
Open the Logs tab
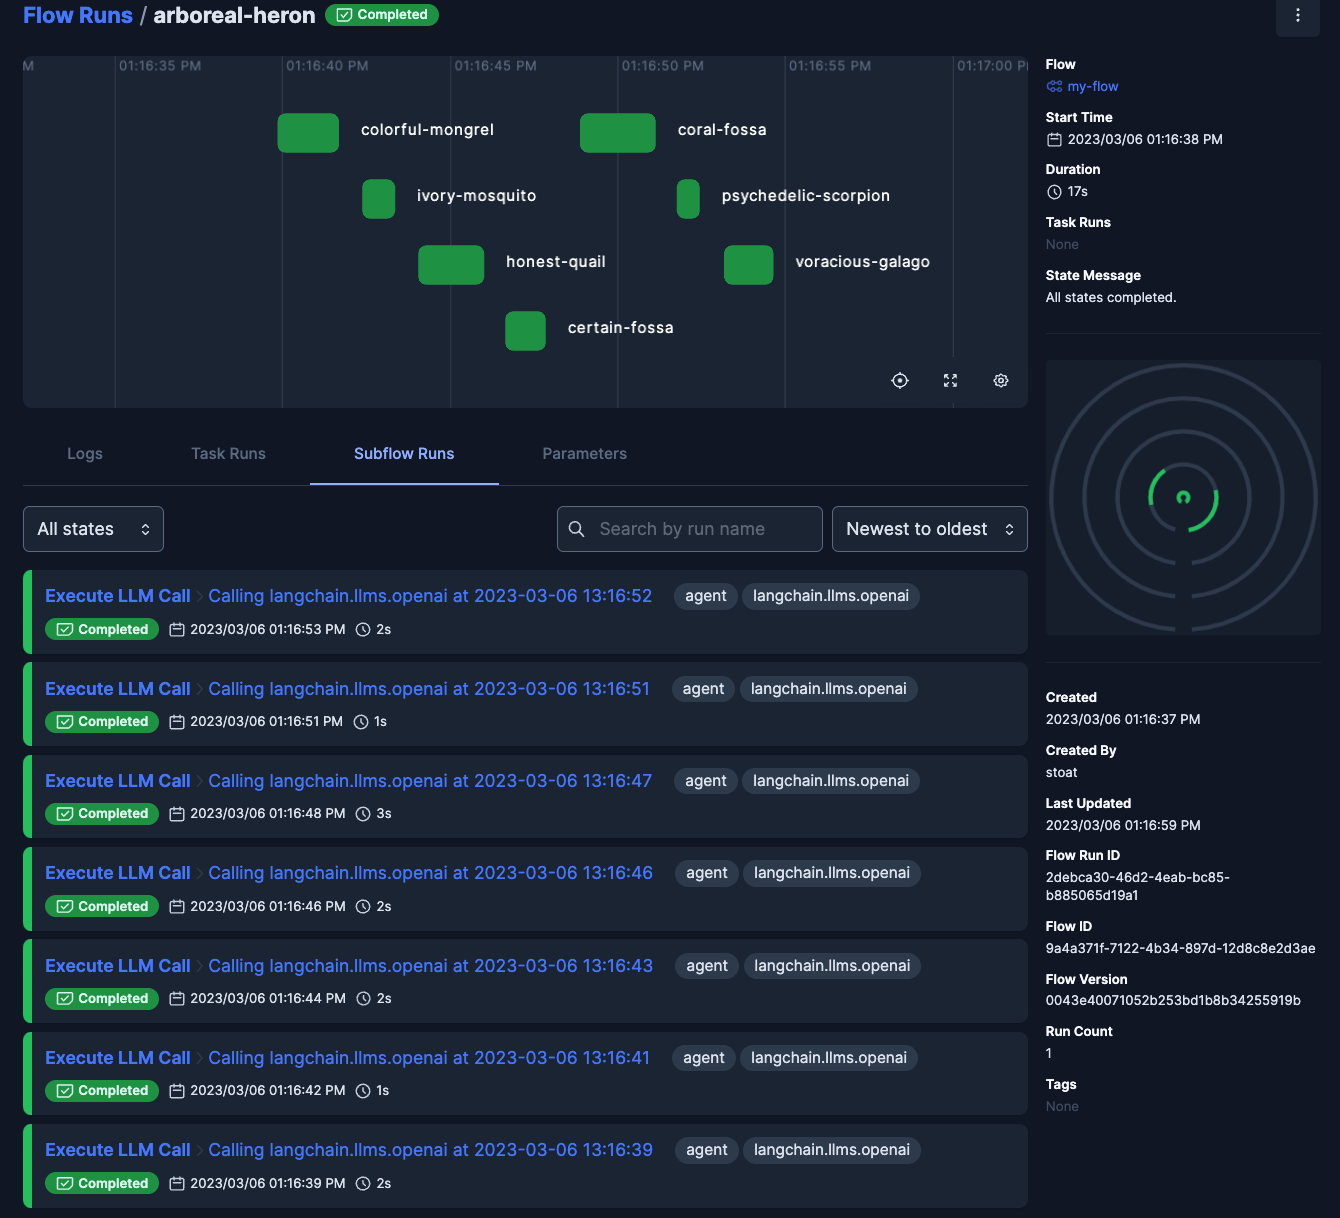click(84, 453)
